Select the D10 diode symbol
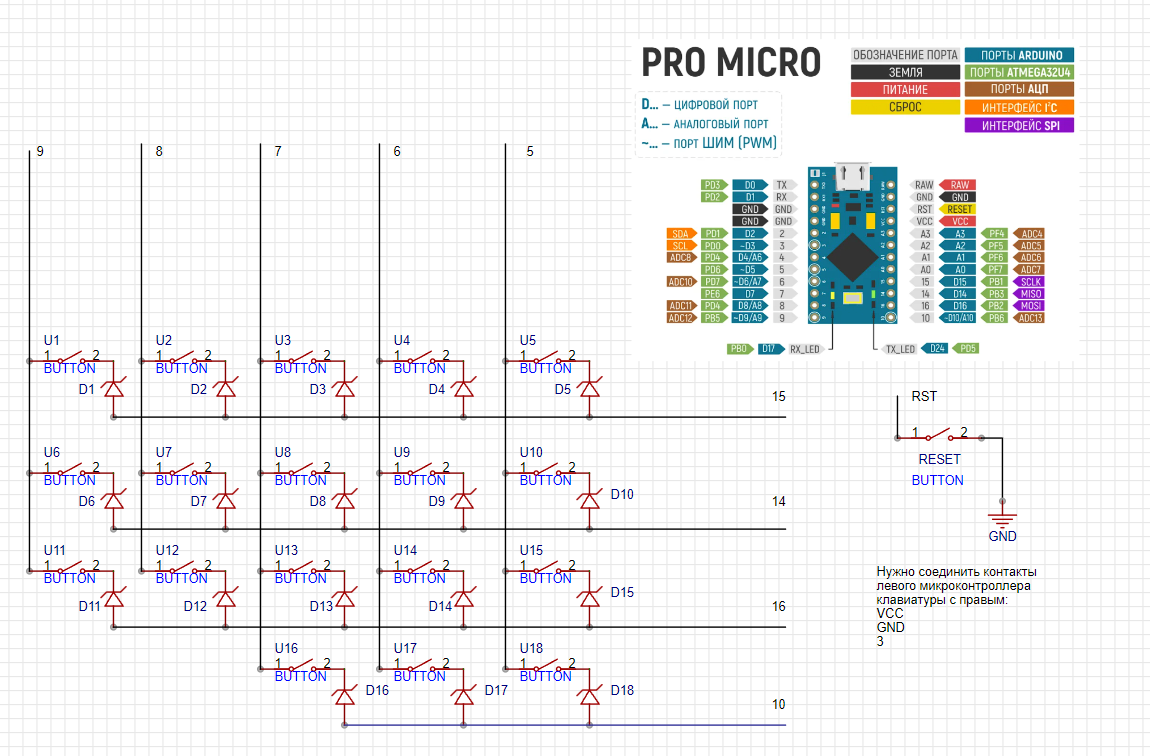Screen dimensions: 1150x756 (590, 501)
